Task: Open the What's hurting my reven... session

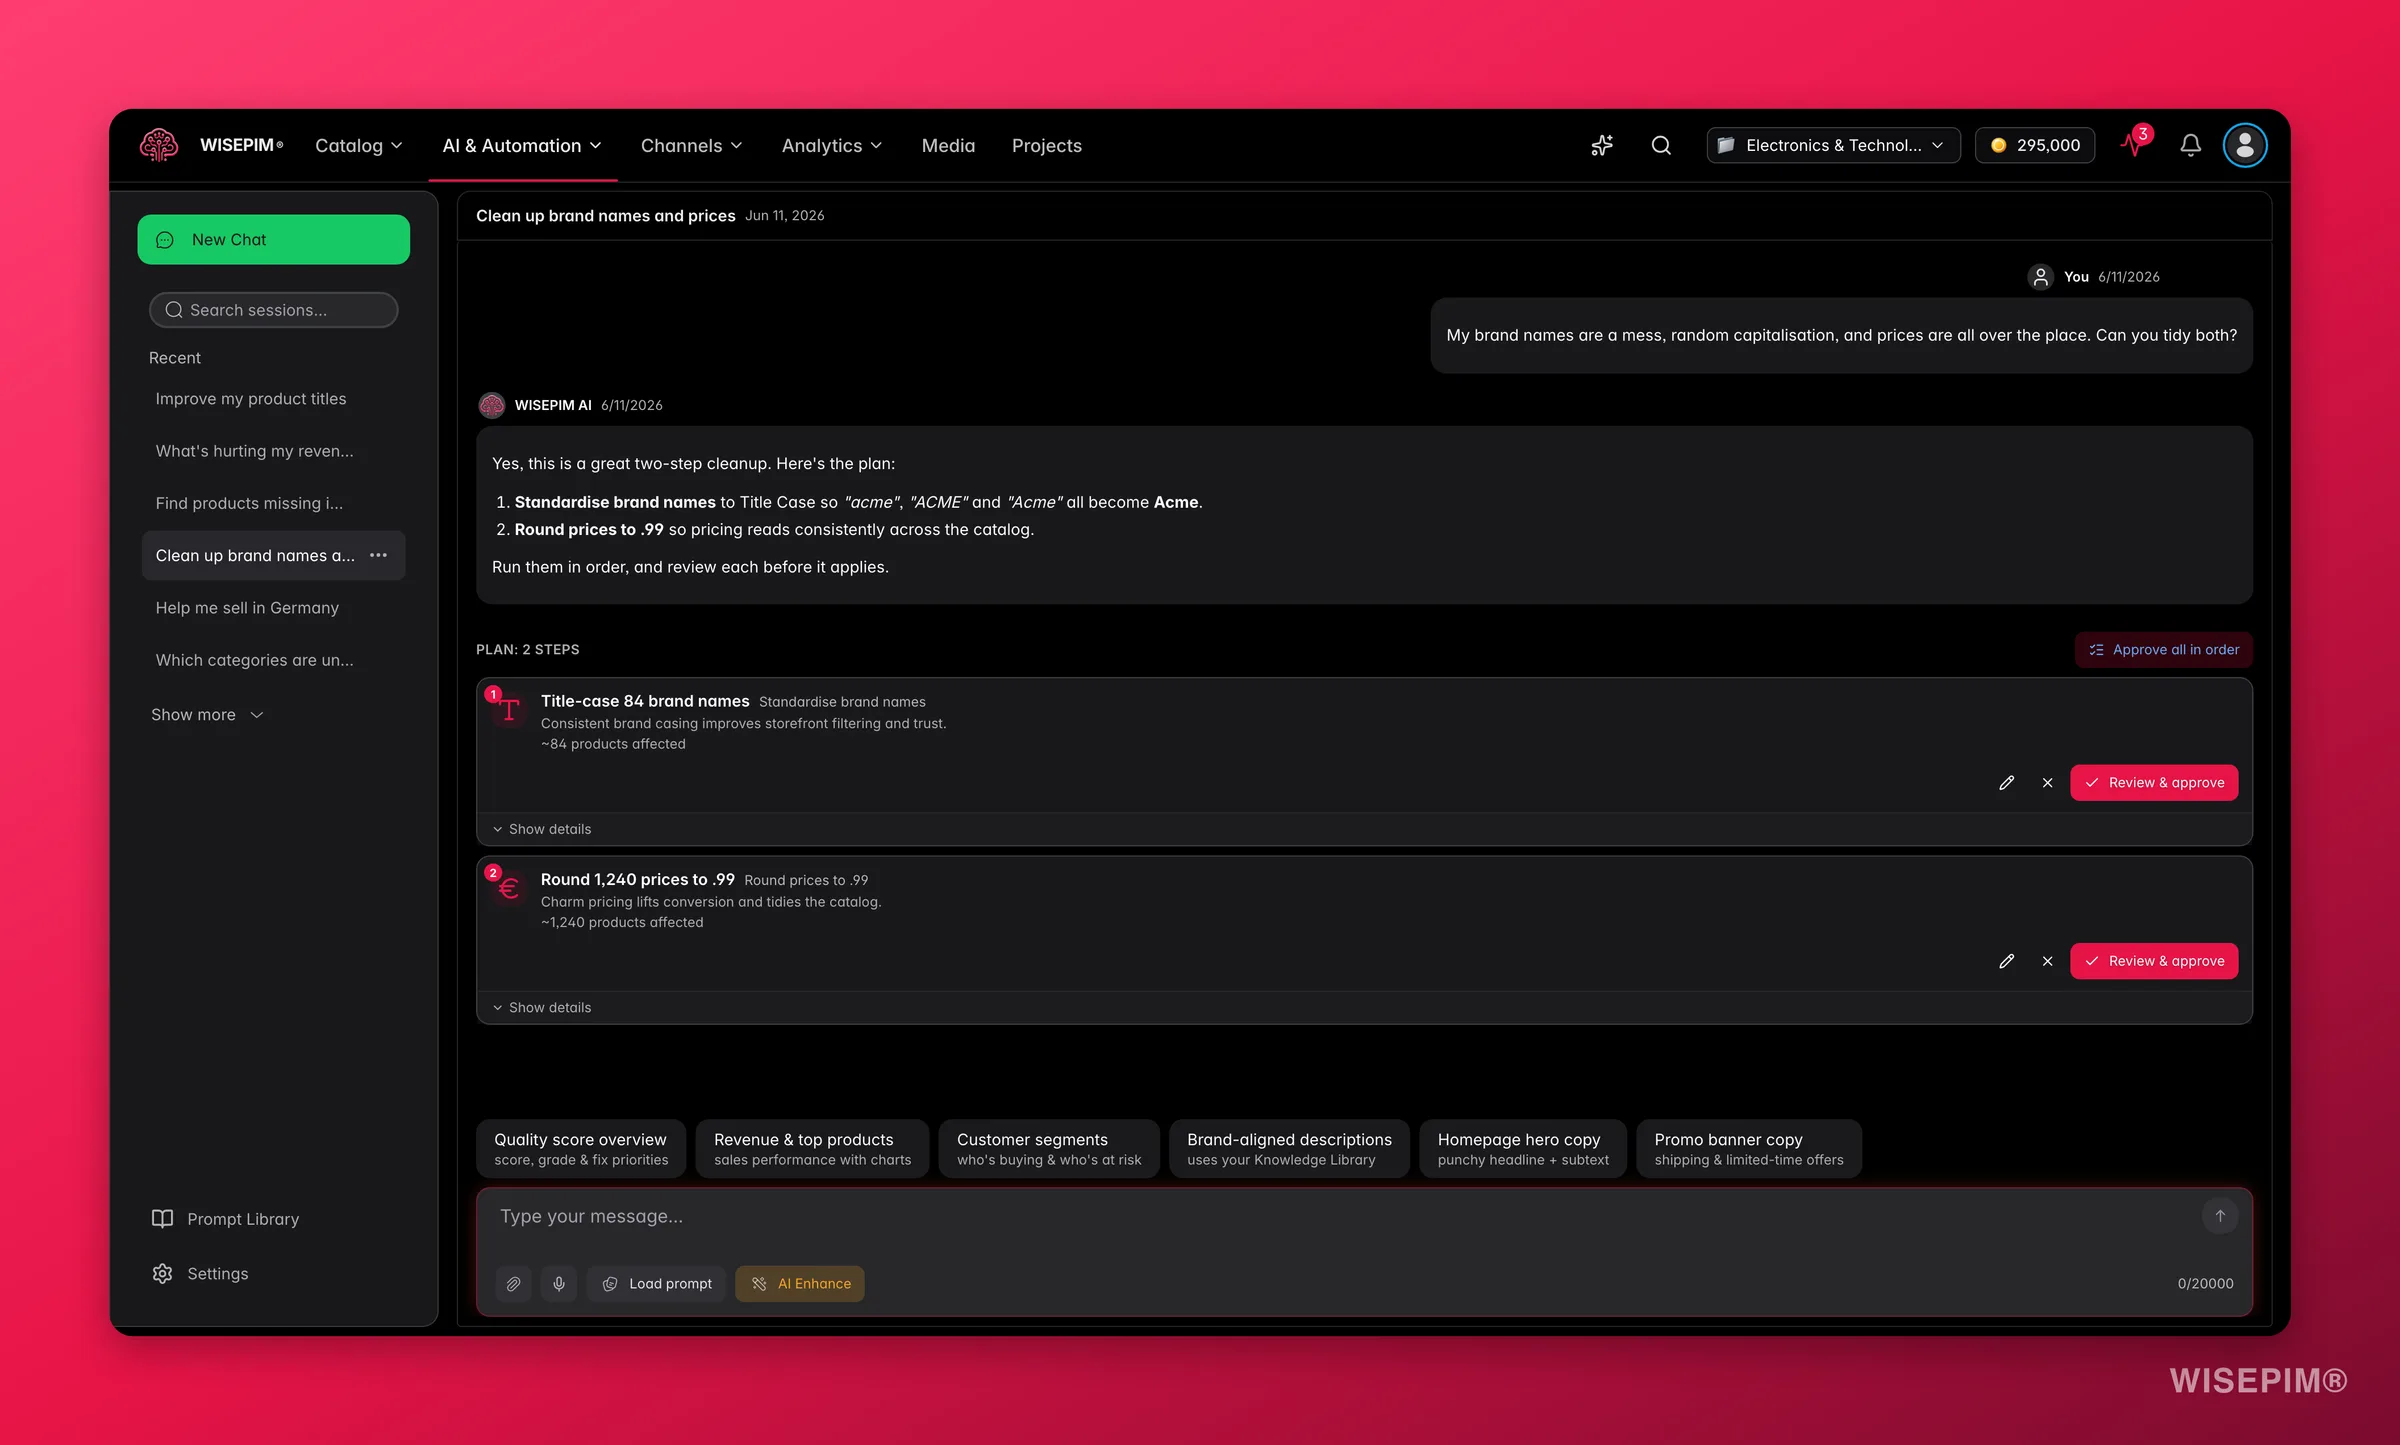Action: point(273,451)
